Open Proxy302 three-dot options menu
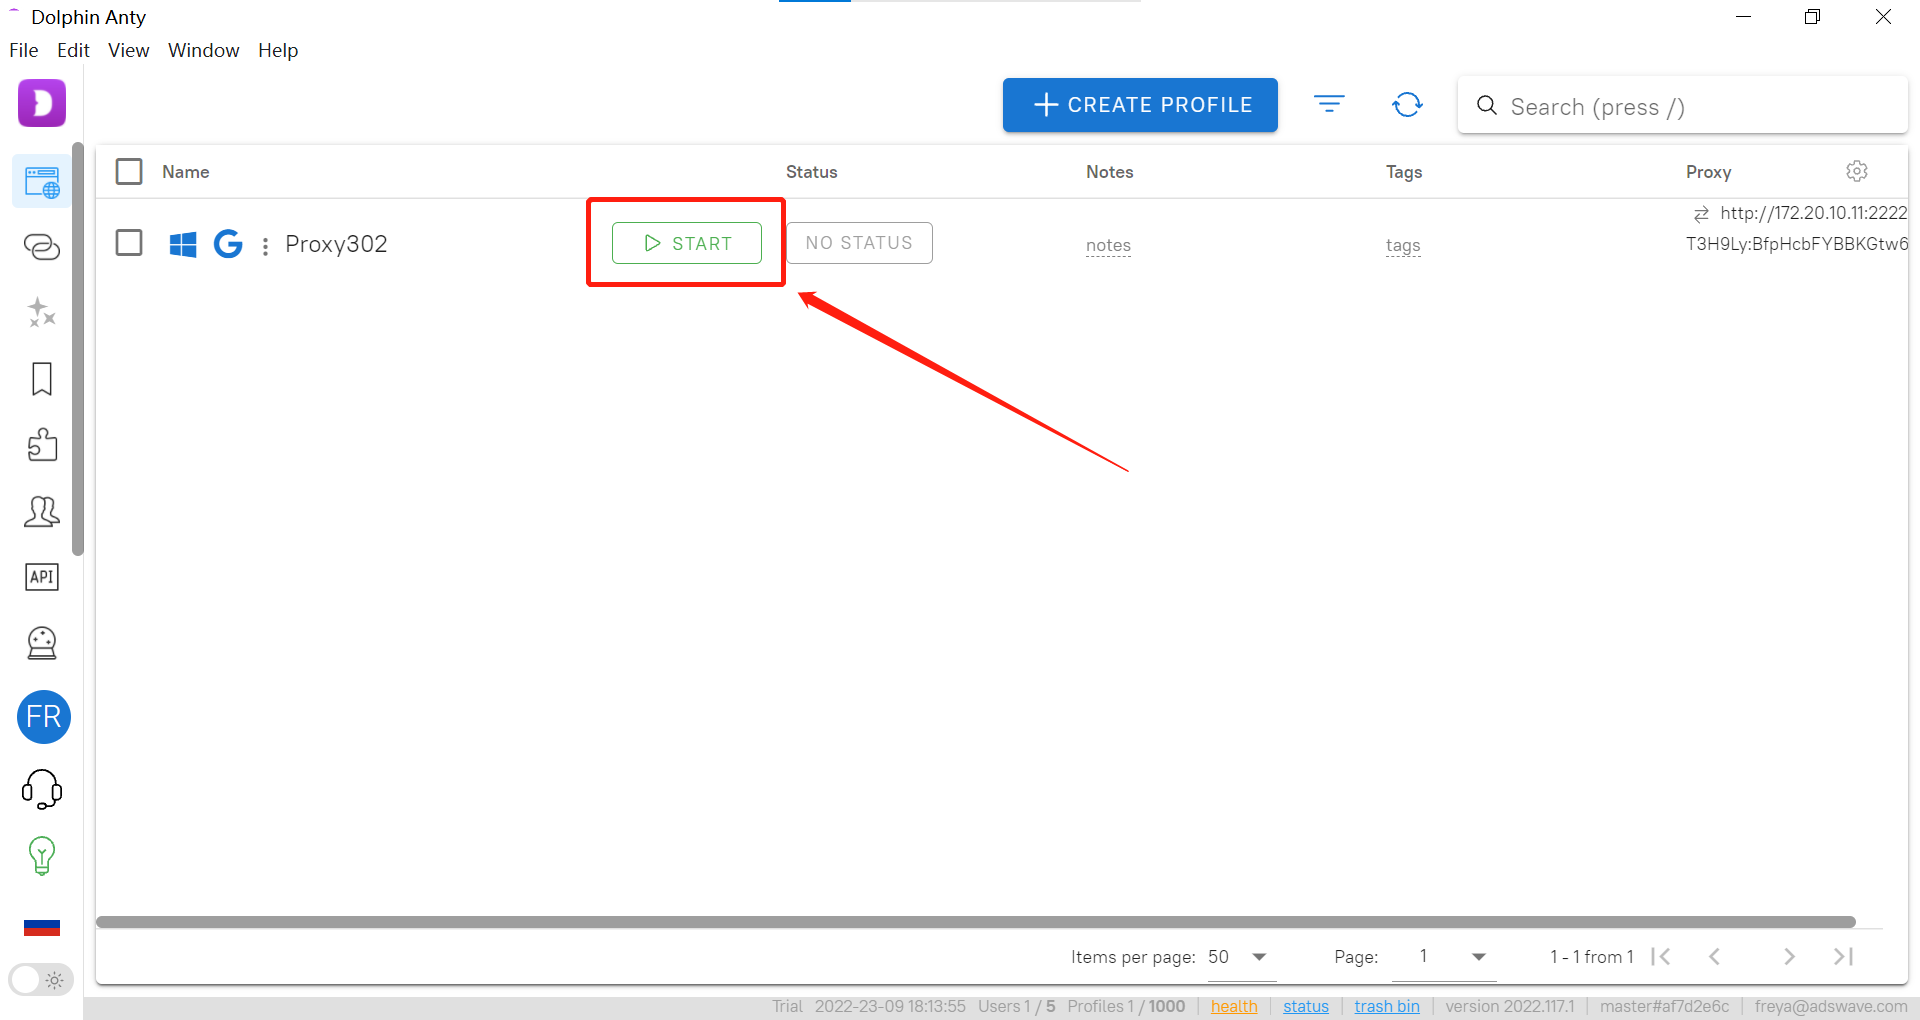1920x1020 pixels. 265,246
